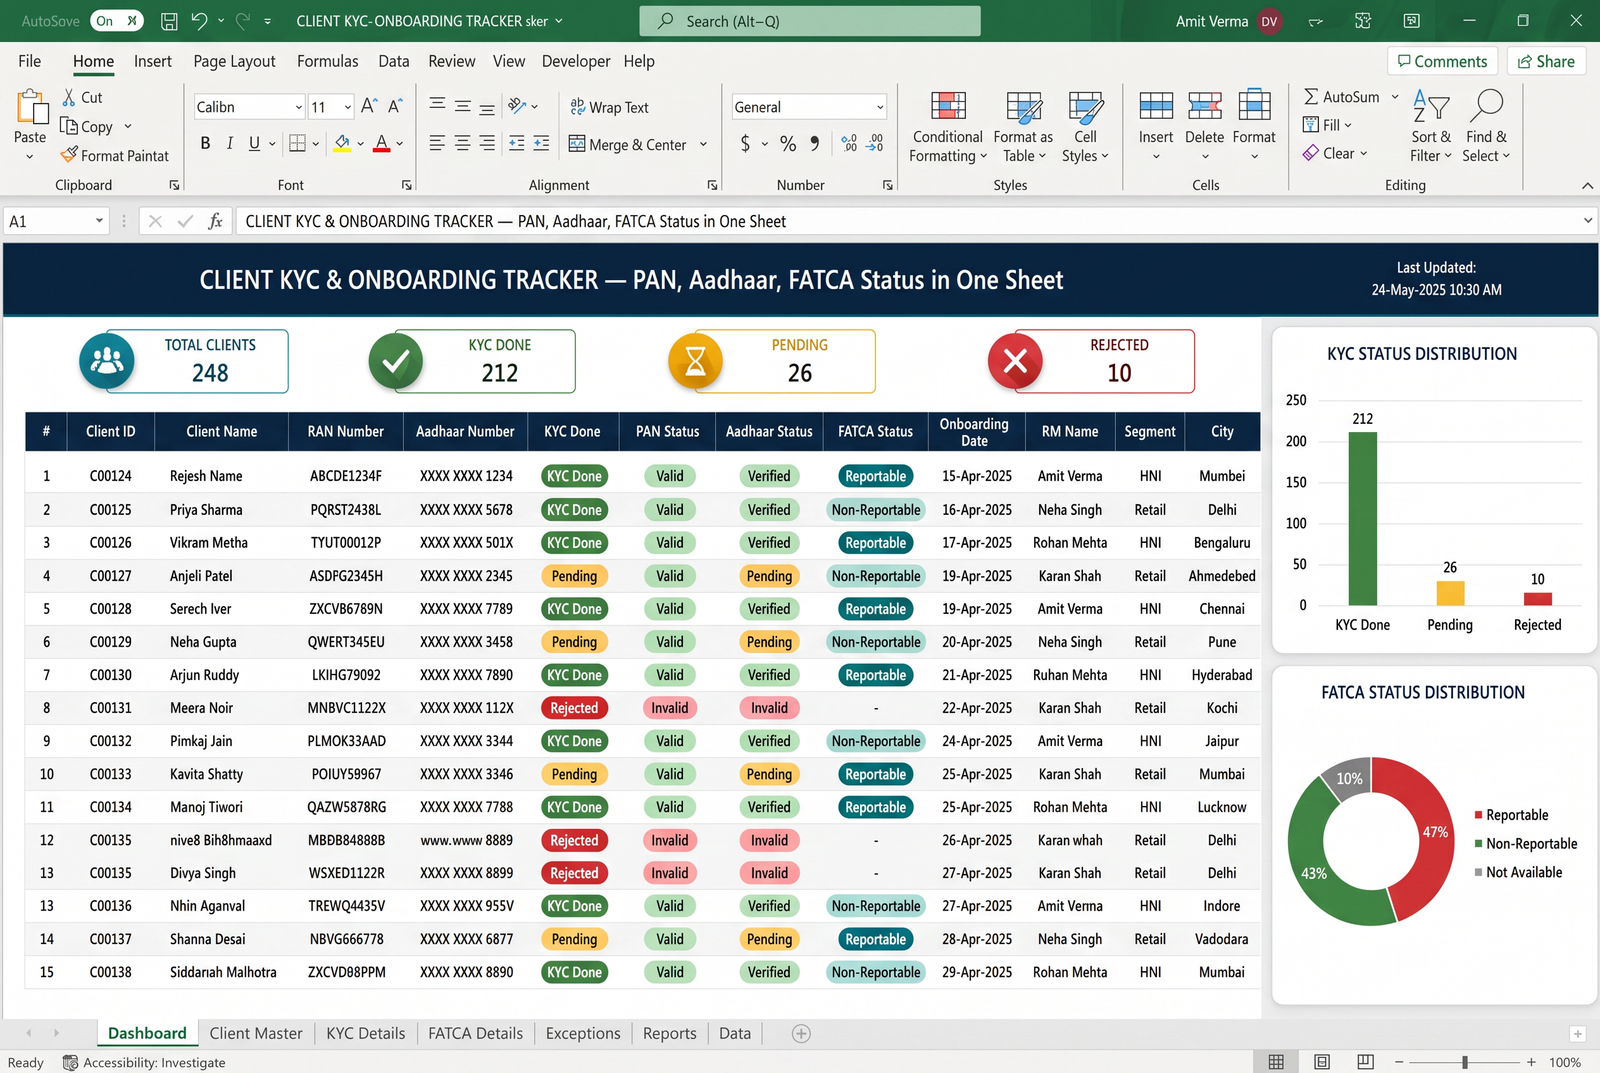Open the font size 11 dropdown
The image size is (1600, 1073).
pos(347,107)
